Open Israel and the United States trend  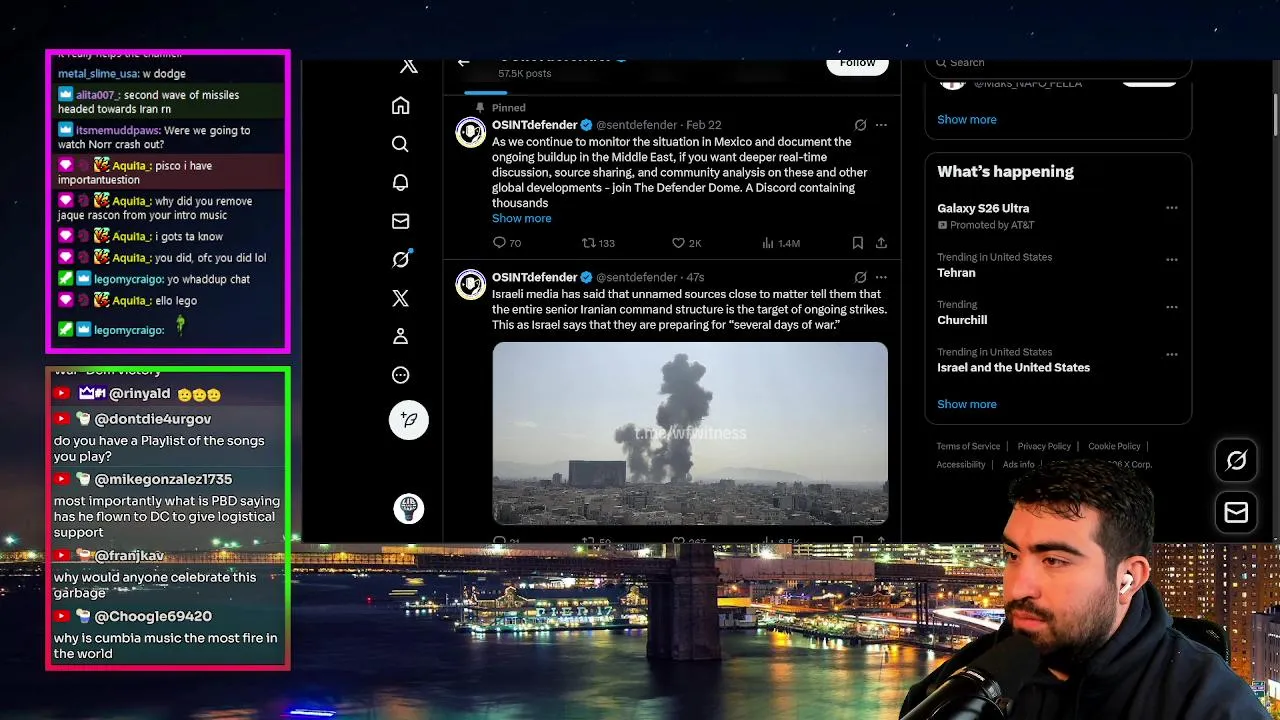pyautogui.click(x=1013, y=367)
